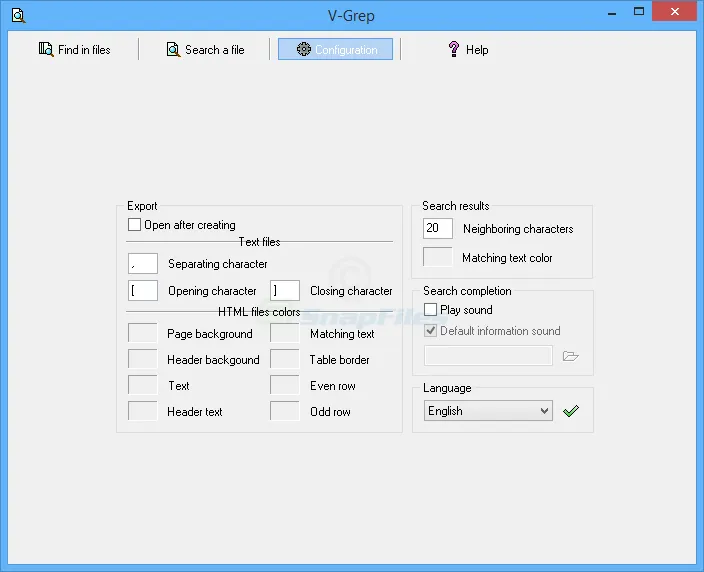Select the Configuration tab
The width and height of the screenshot is (704, 572).
(x=335, y=49)
